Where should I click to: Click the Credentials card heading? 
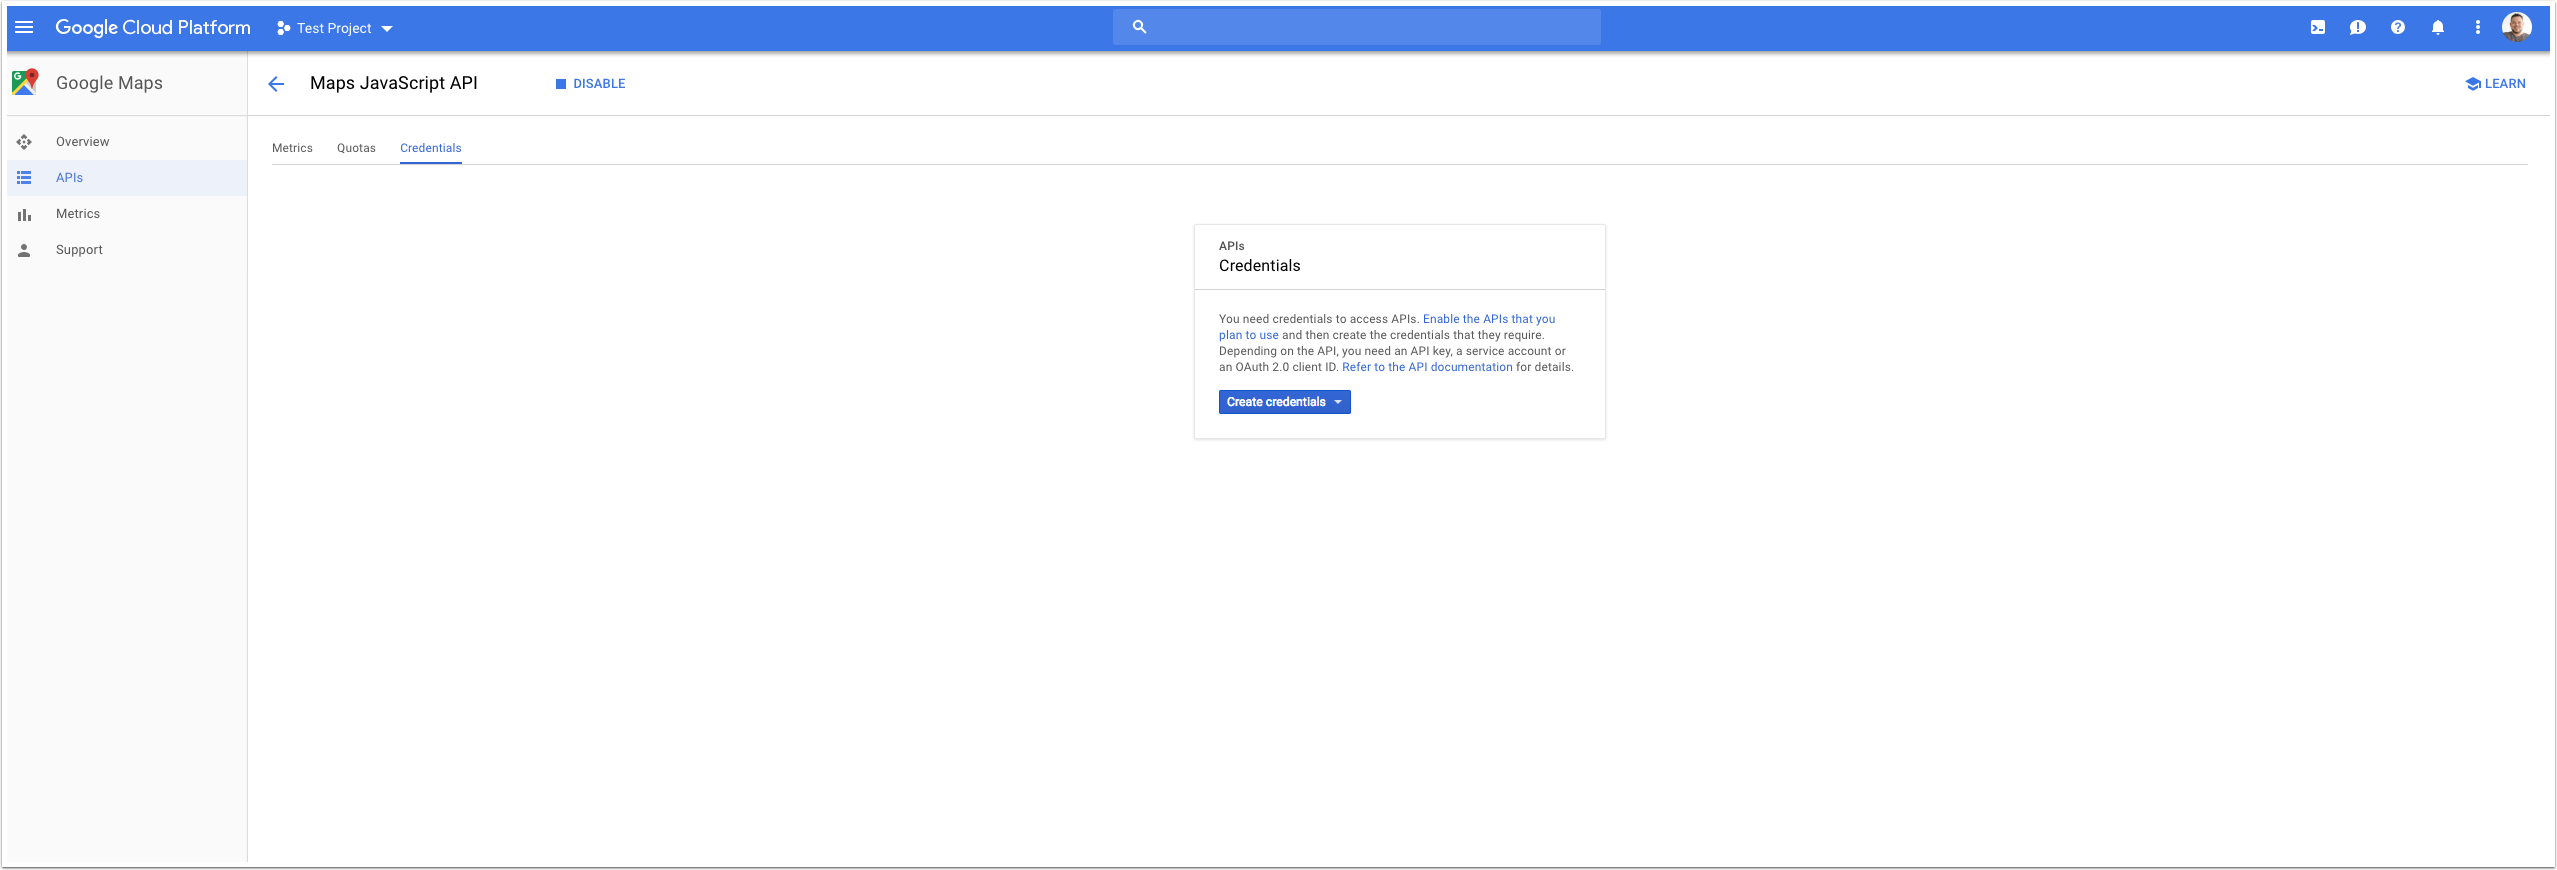1259,266
